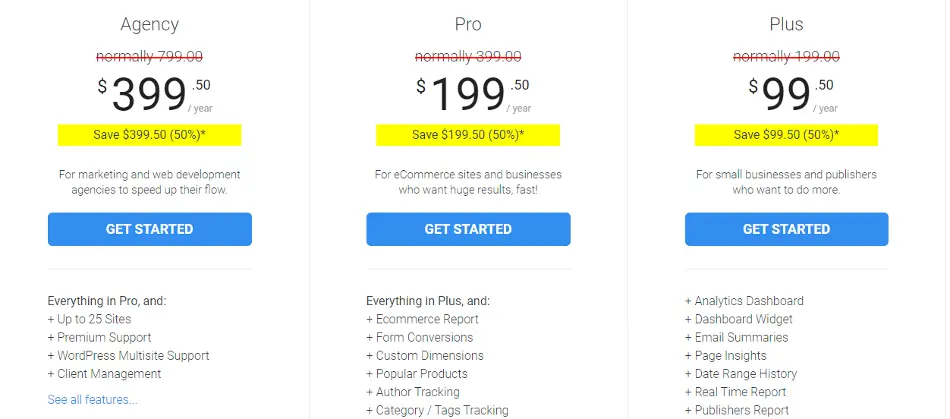Select the Pro plan heading
The height and width of the screenshot is (419, 950).
[x=468, y=24]
